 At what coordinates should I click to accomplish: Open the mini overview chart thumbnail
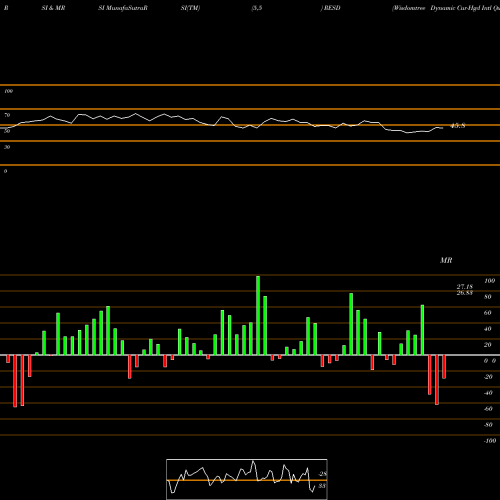(x=247, y=479)
